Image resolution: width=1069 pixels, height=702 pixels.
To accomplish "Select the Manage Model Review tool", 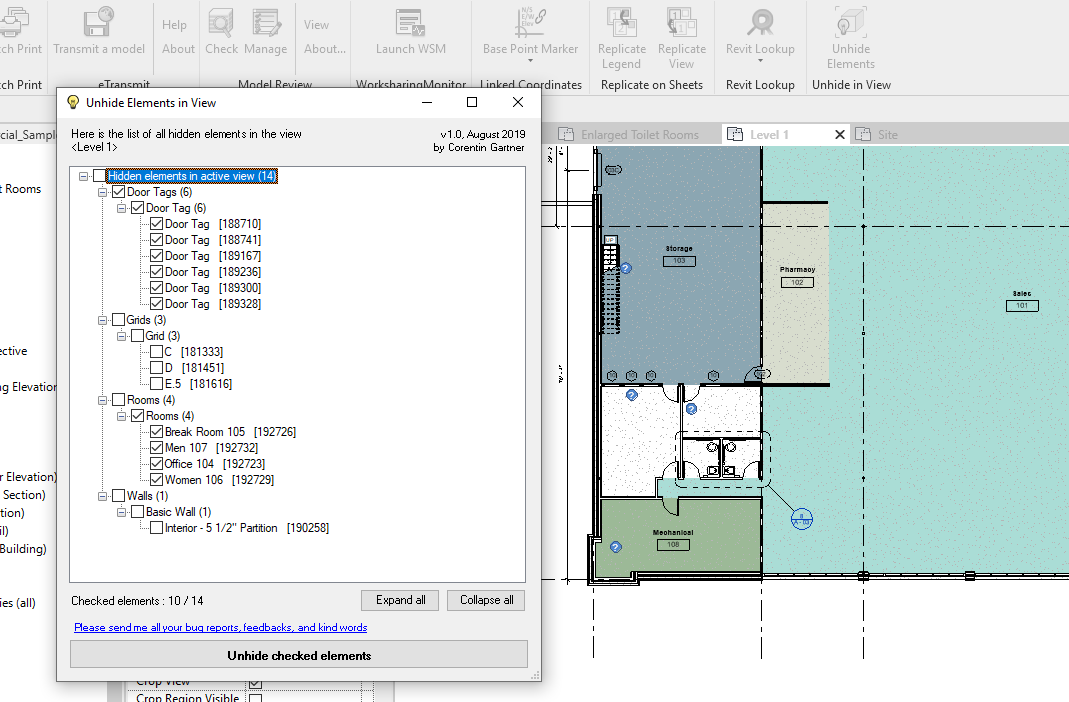I will click(265, 30).
